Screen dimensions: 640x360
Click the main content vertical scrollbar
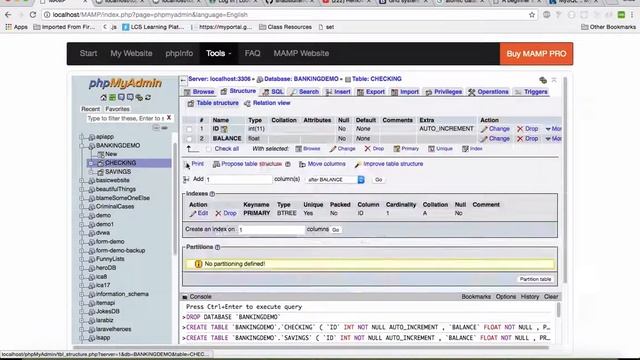click(565, 180)
